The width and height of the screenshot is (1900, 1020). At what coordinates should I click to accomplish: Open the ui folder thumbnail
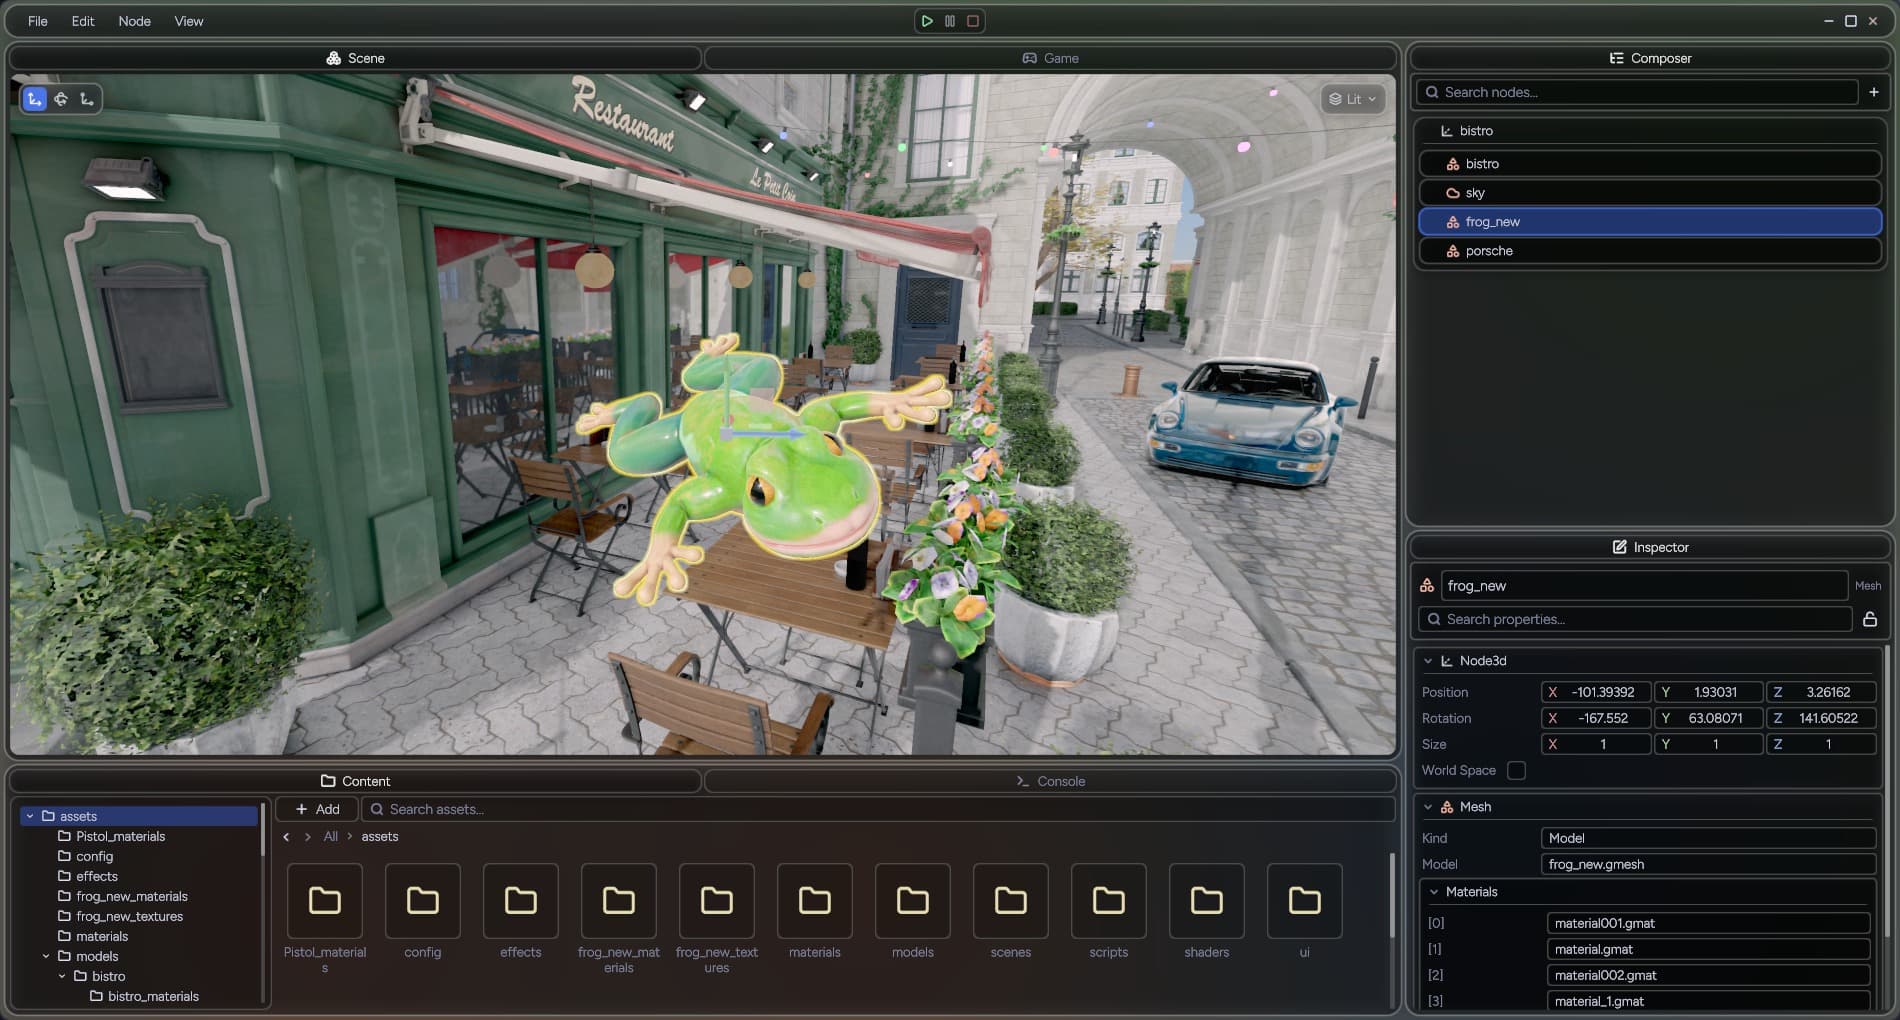coord(1305,901)
